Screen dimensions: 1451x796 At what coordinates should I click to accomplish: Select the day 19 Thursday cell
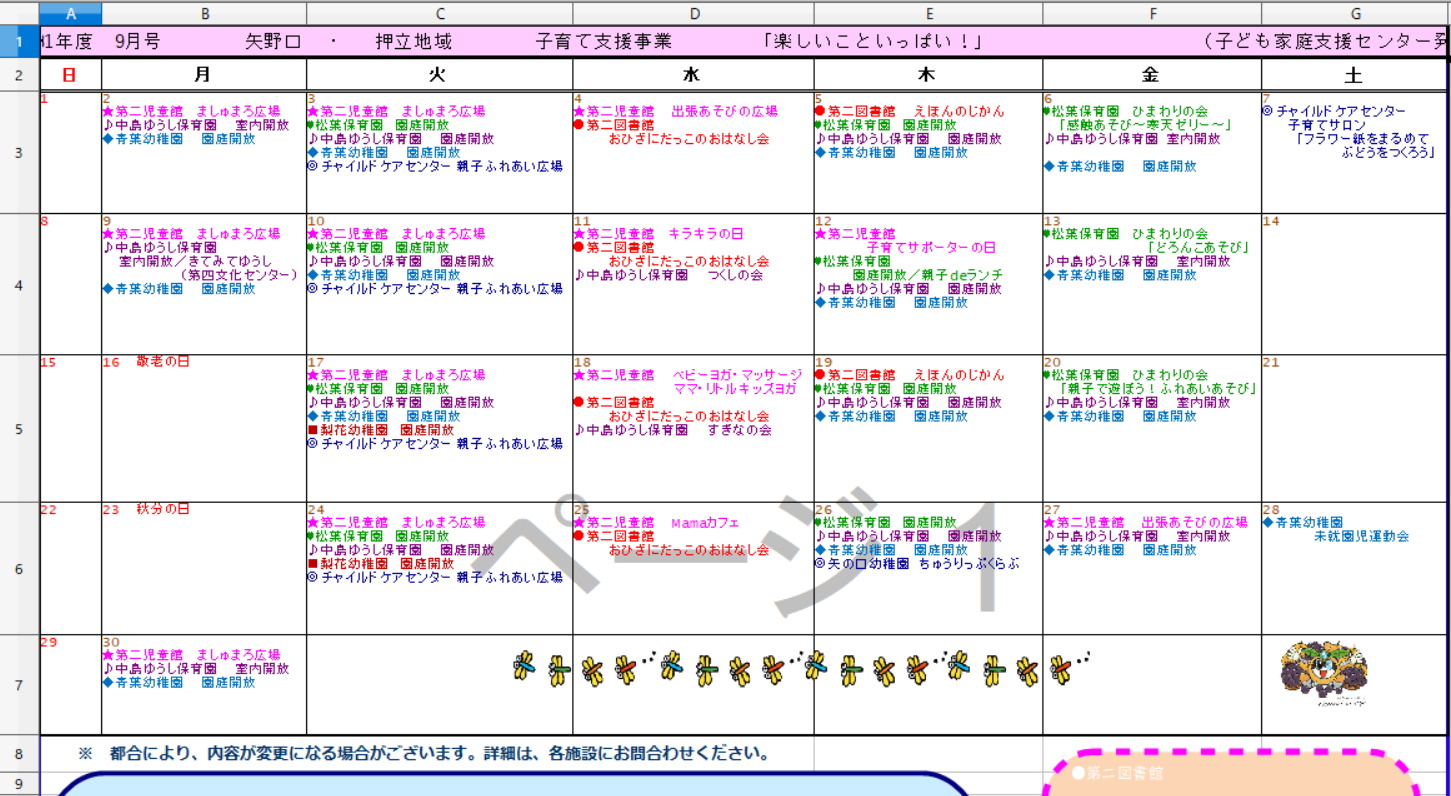[928, 428]
